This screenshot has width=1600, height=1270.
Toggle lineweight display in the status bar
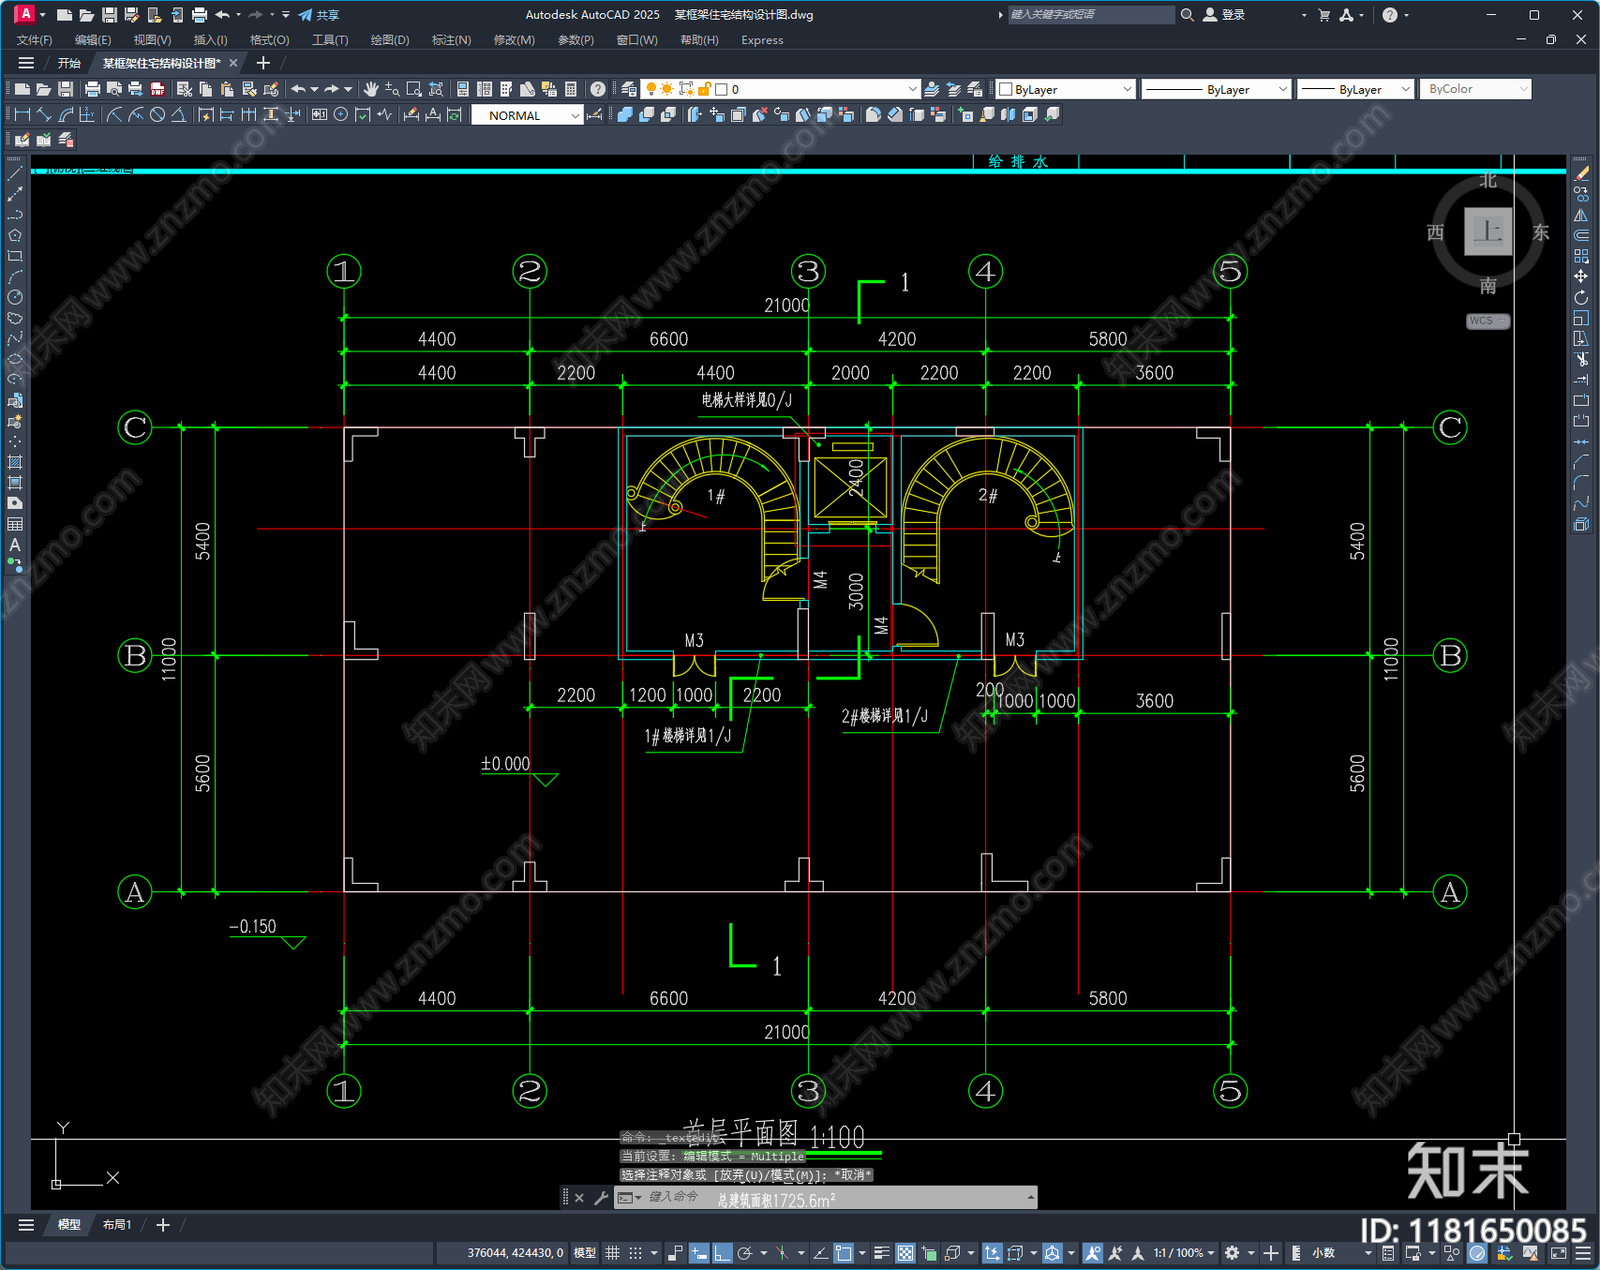tap(881, 1253)
